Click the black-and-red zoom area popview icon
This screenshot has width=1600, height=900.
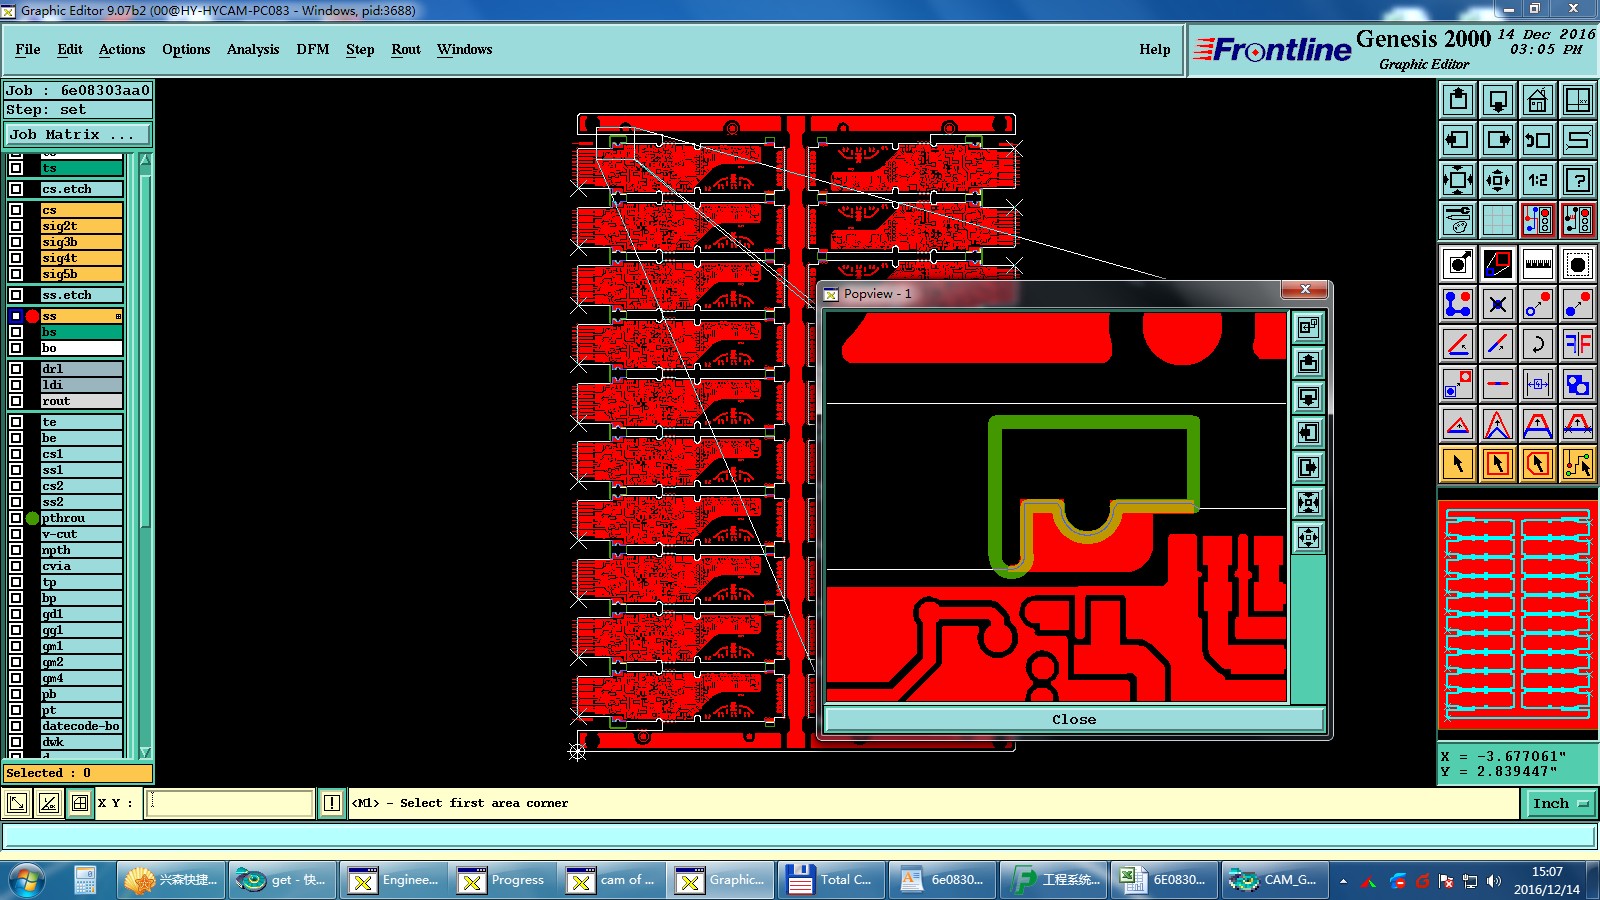tap(1498, 264)
